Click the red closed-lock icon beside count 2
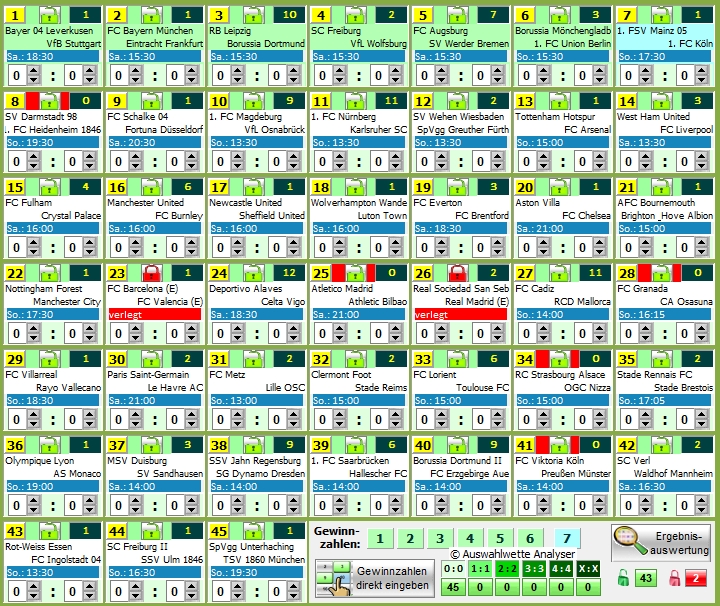This screenshot has height=606, width=720. pyautogui.click(x=675, y=578)
